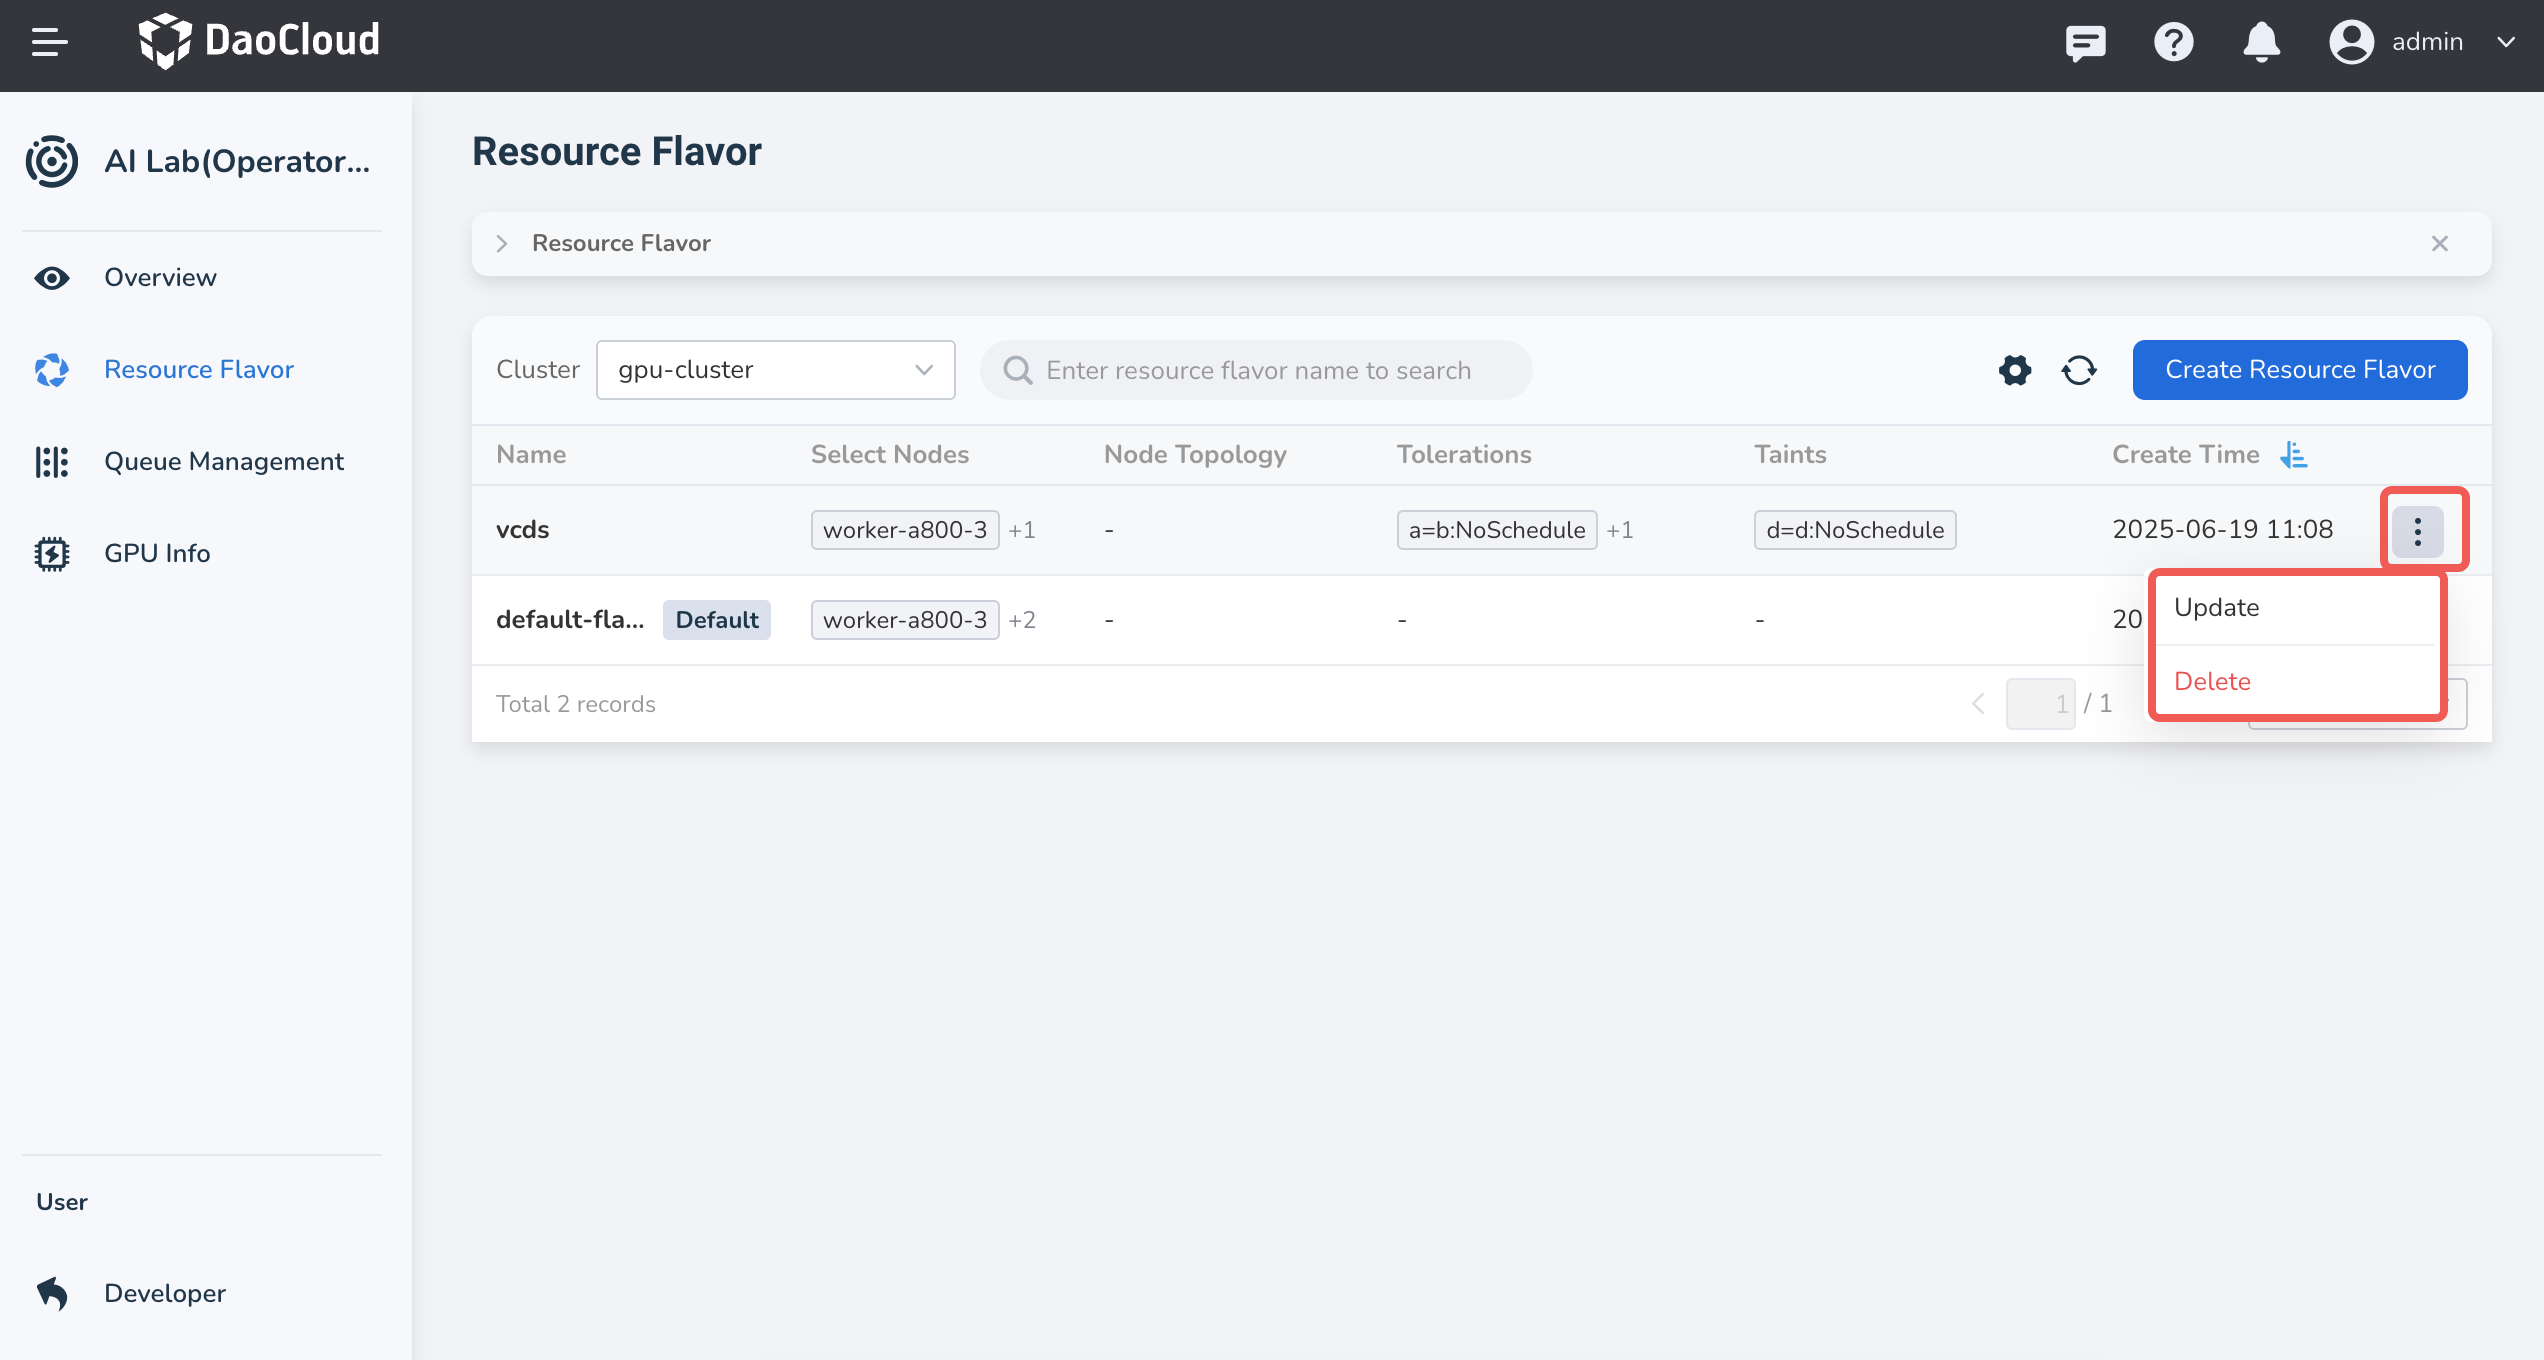Select Update from the context menu

(x=2217, y=608)
